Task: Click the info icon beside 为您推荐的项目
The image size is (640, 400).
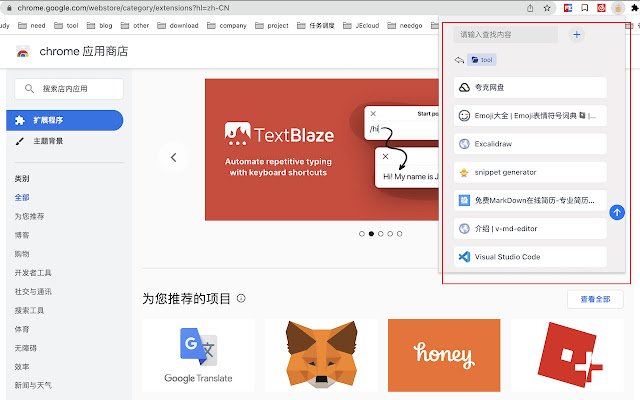Action: [241, 298]
